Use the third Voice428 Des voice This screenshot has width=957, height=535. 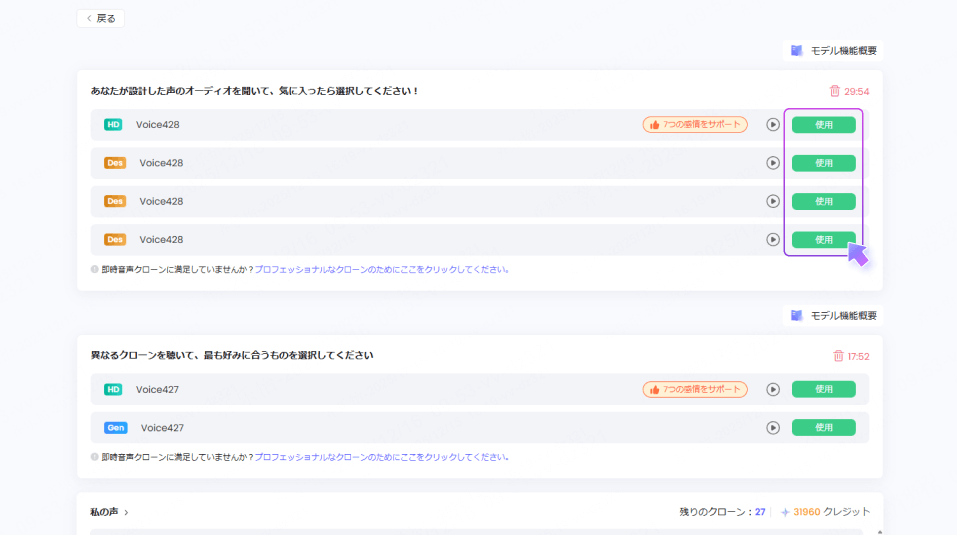[x=823, y=240]
